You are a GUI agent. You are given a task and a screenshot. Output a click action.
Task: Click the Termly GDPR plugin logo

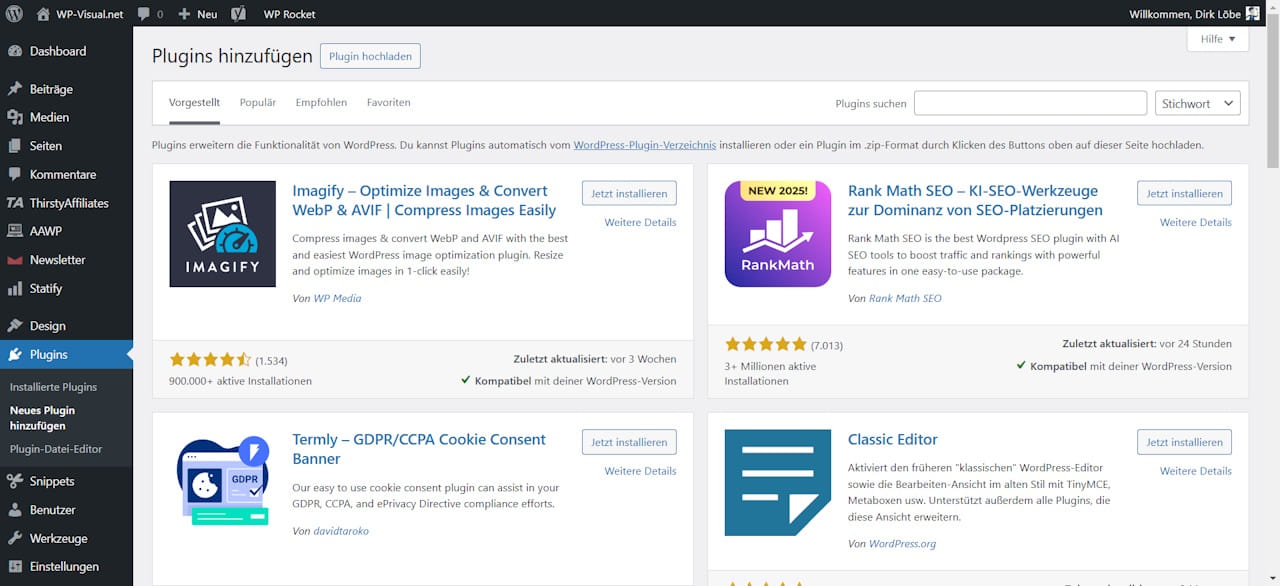coord(223,483)
